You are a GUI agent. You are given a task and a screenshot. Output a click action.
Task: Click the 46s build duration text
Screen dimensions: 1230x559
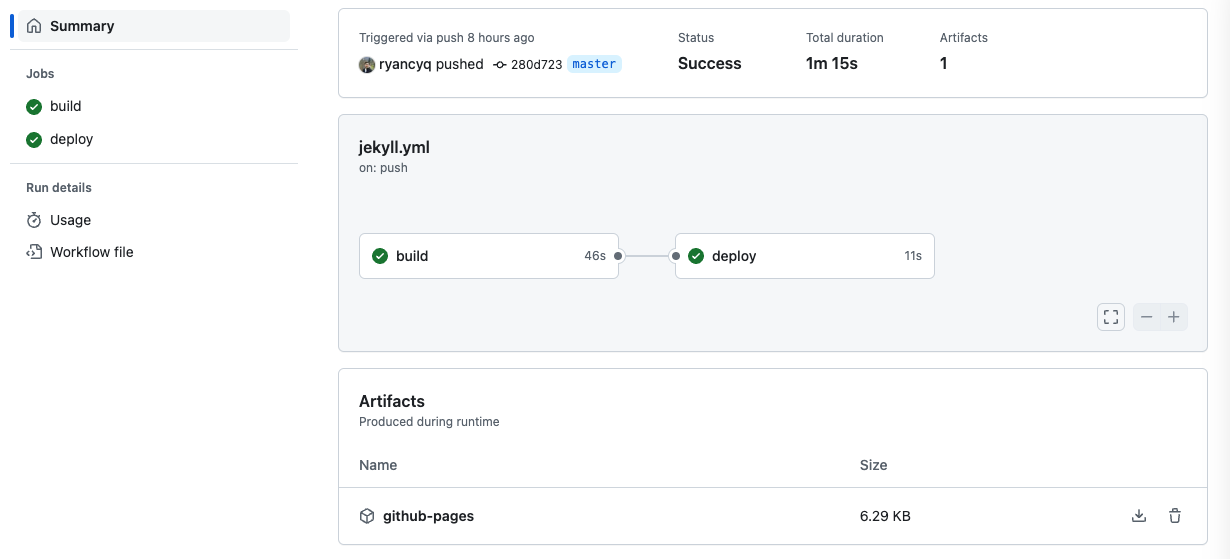pos(595,256)
